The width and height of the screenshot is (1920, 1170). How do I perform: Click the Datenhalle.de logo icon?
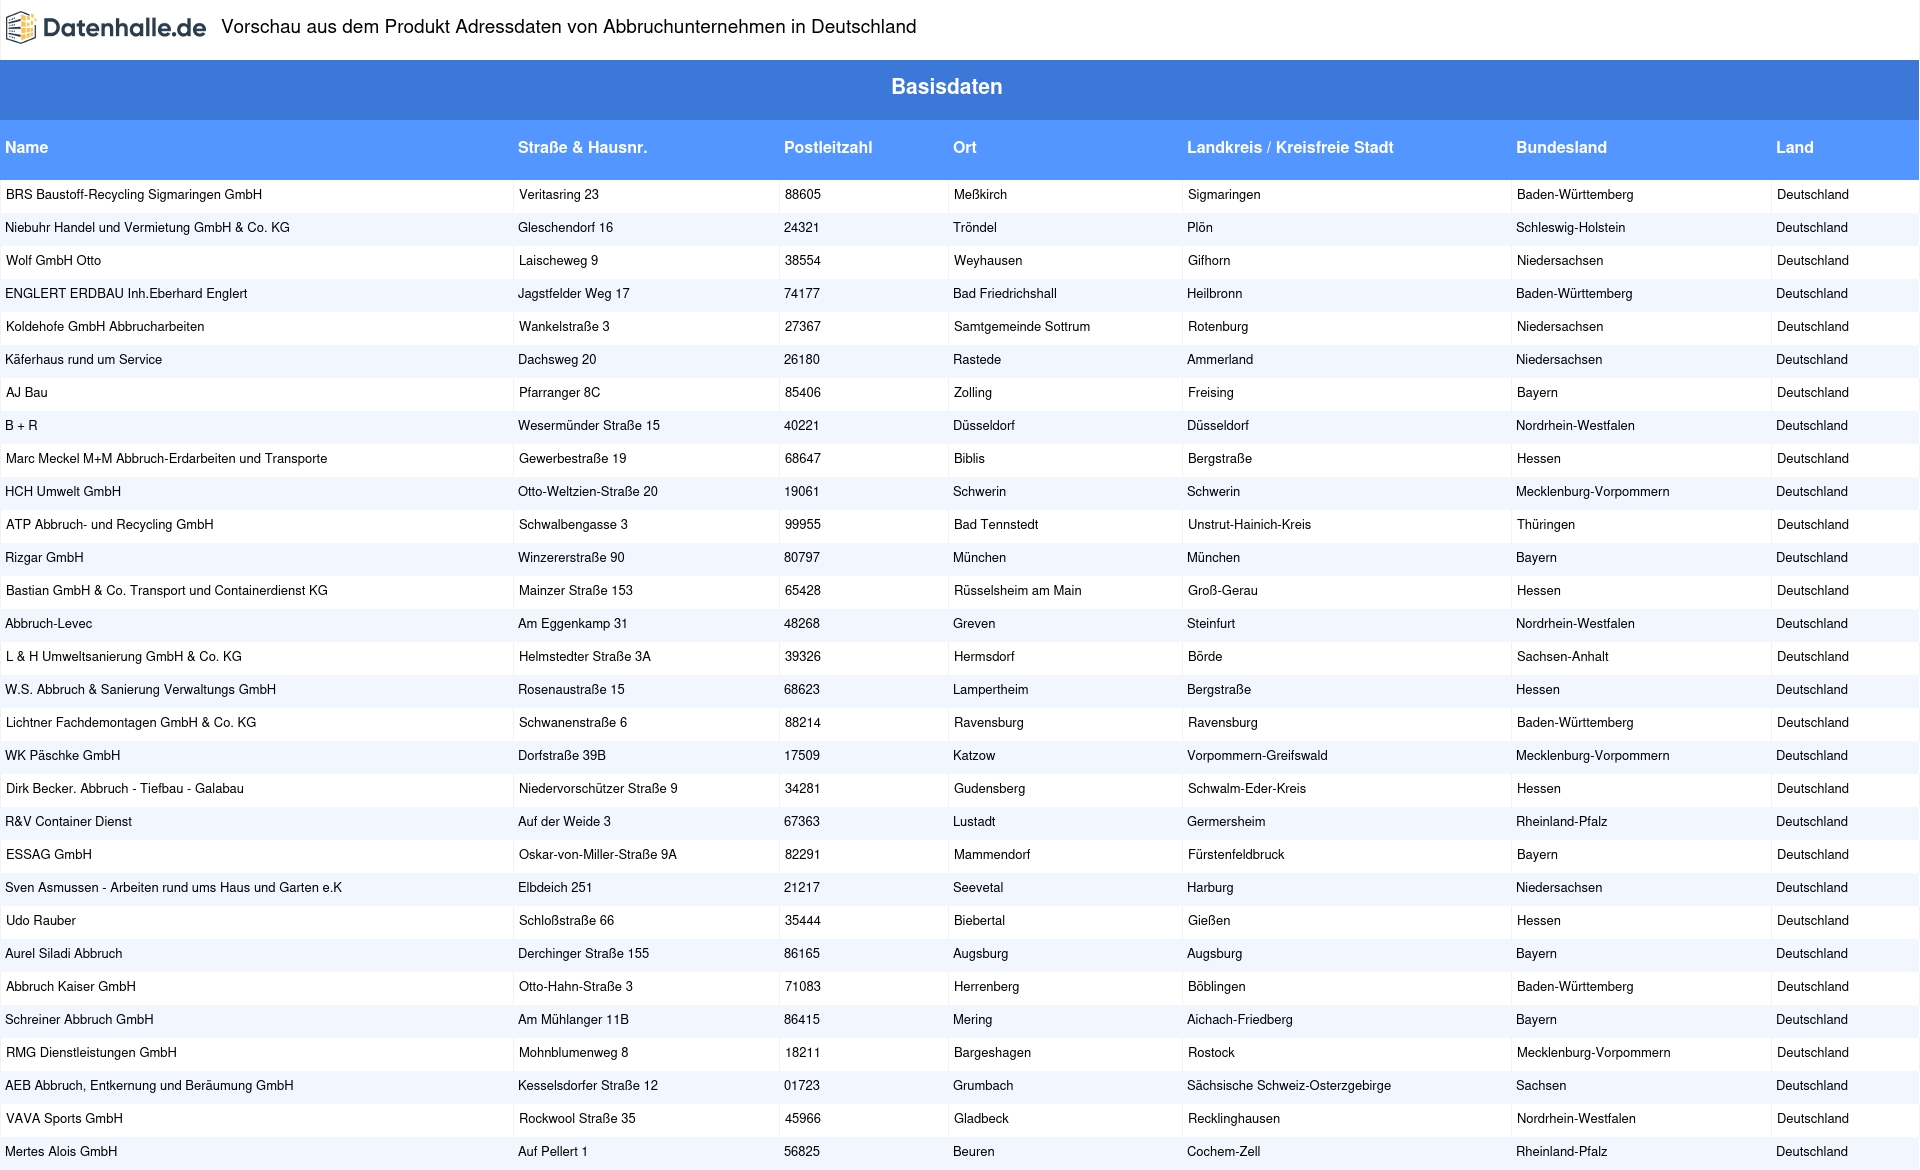(21, 28)
